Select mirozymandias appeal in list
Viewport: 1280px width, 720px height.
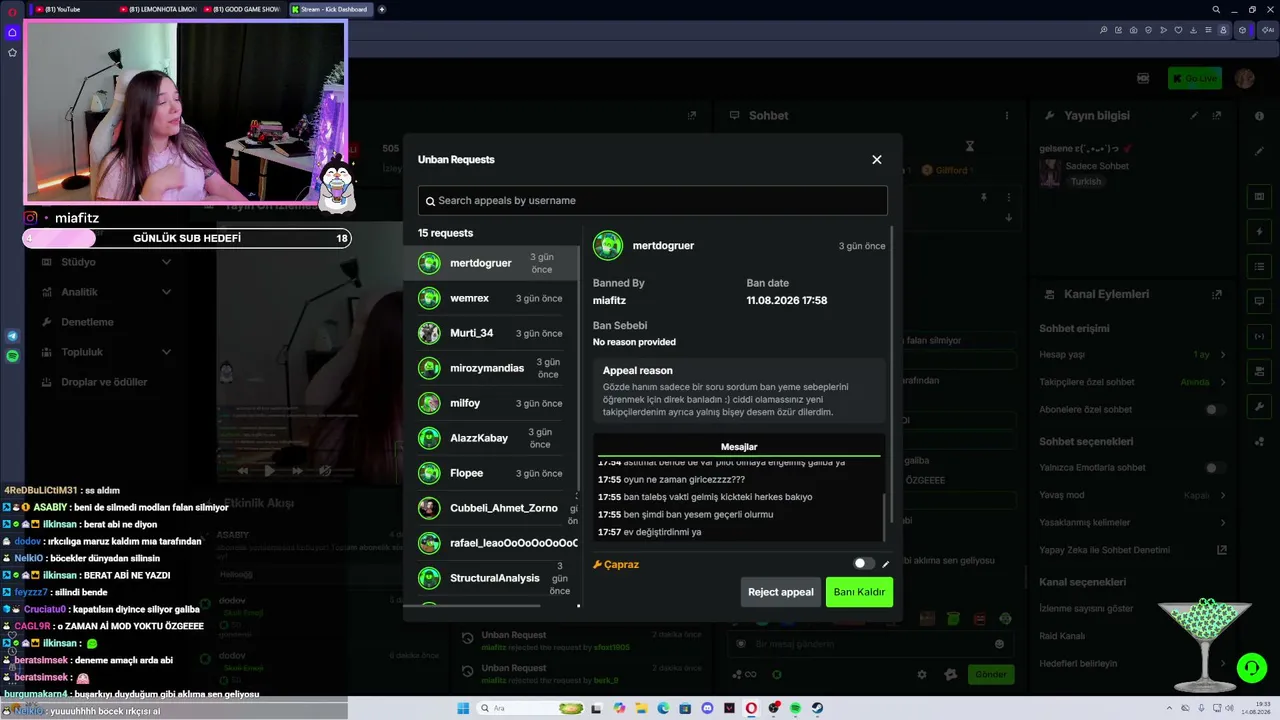tap(491, 368)
